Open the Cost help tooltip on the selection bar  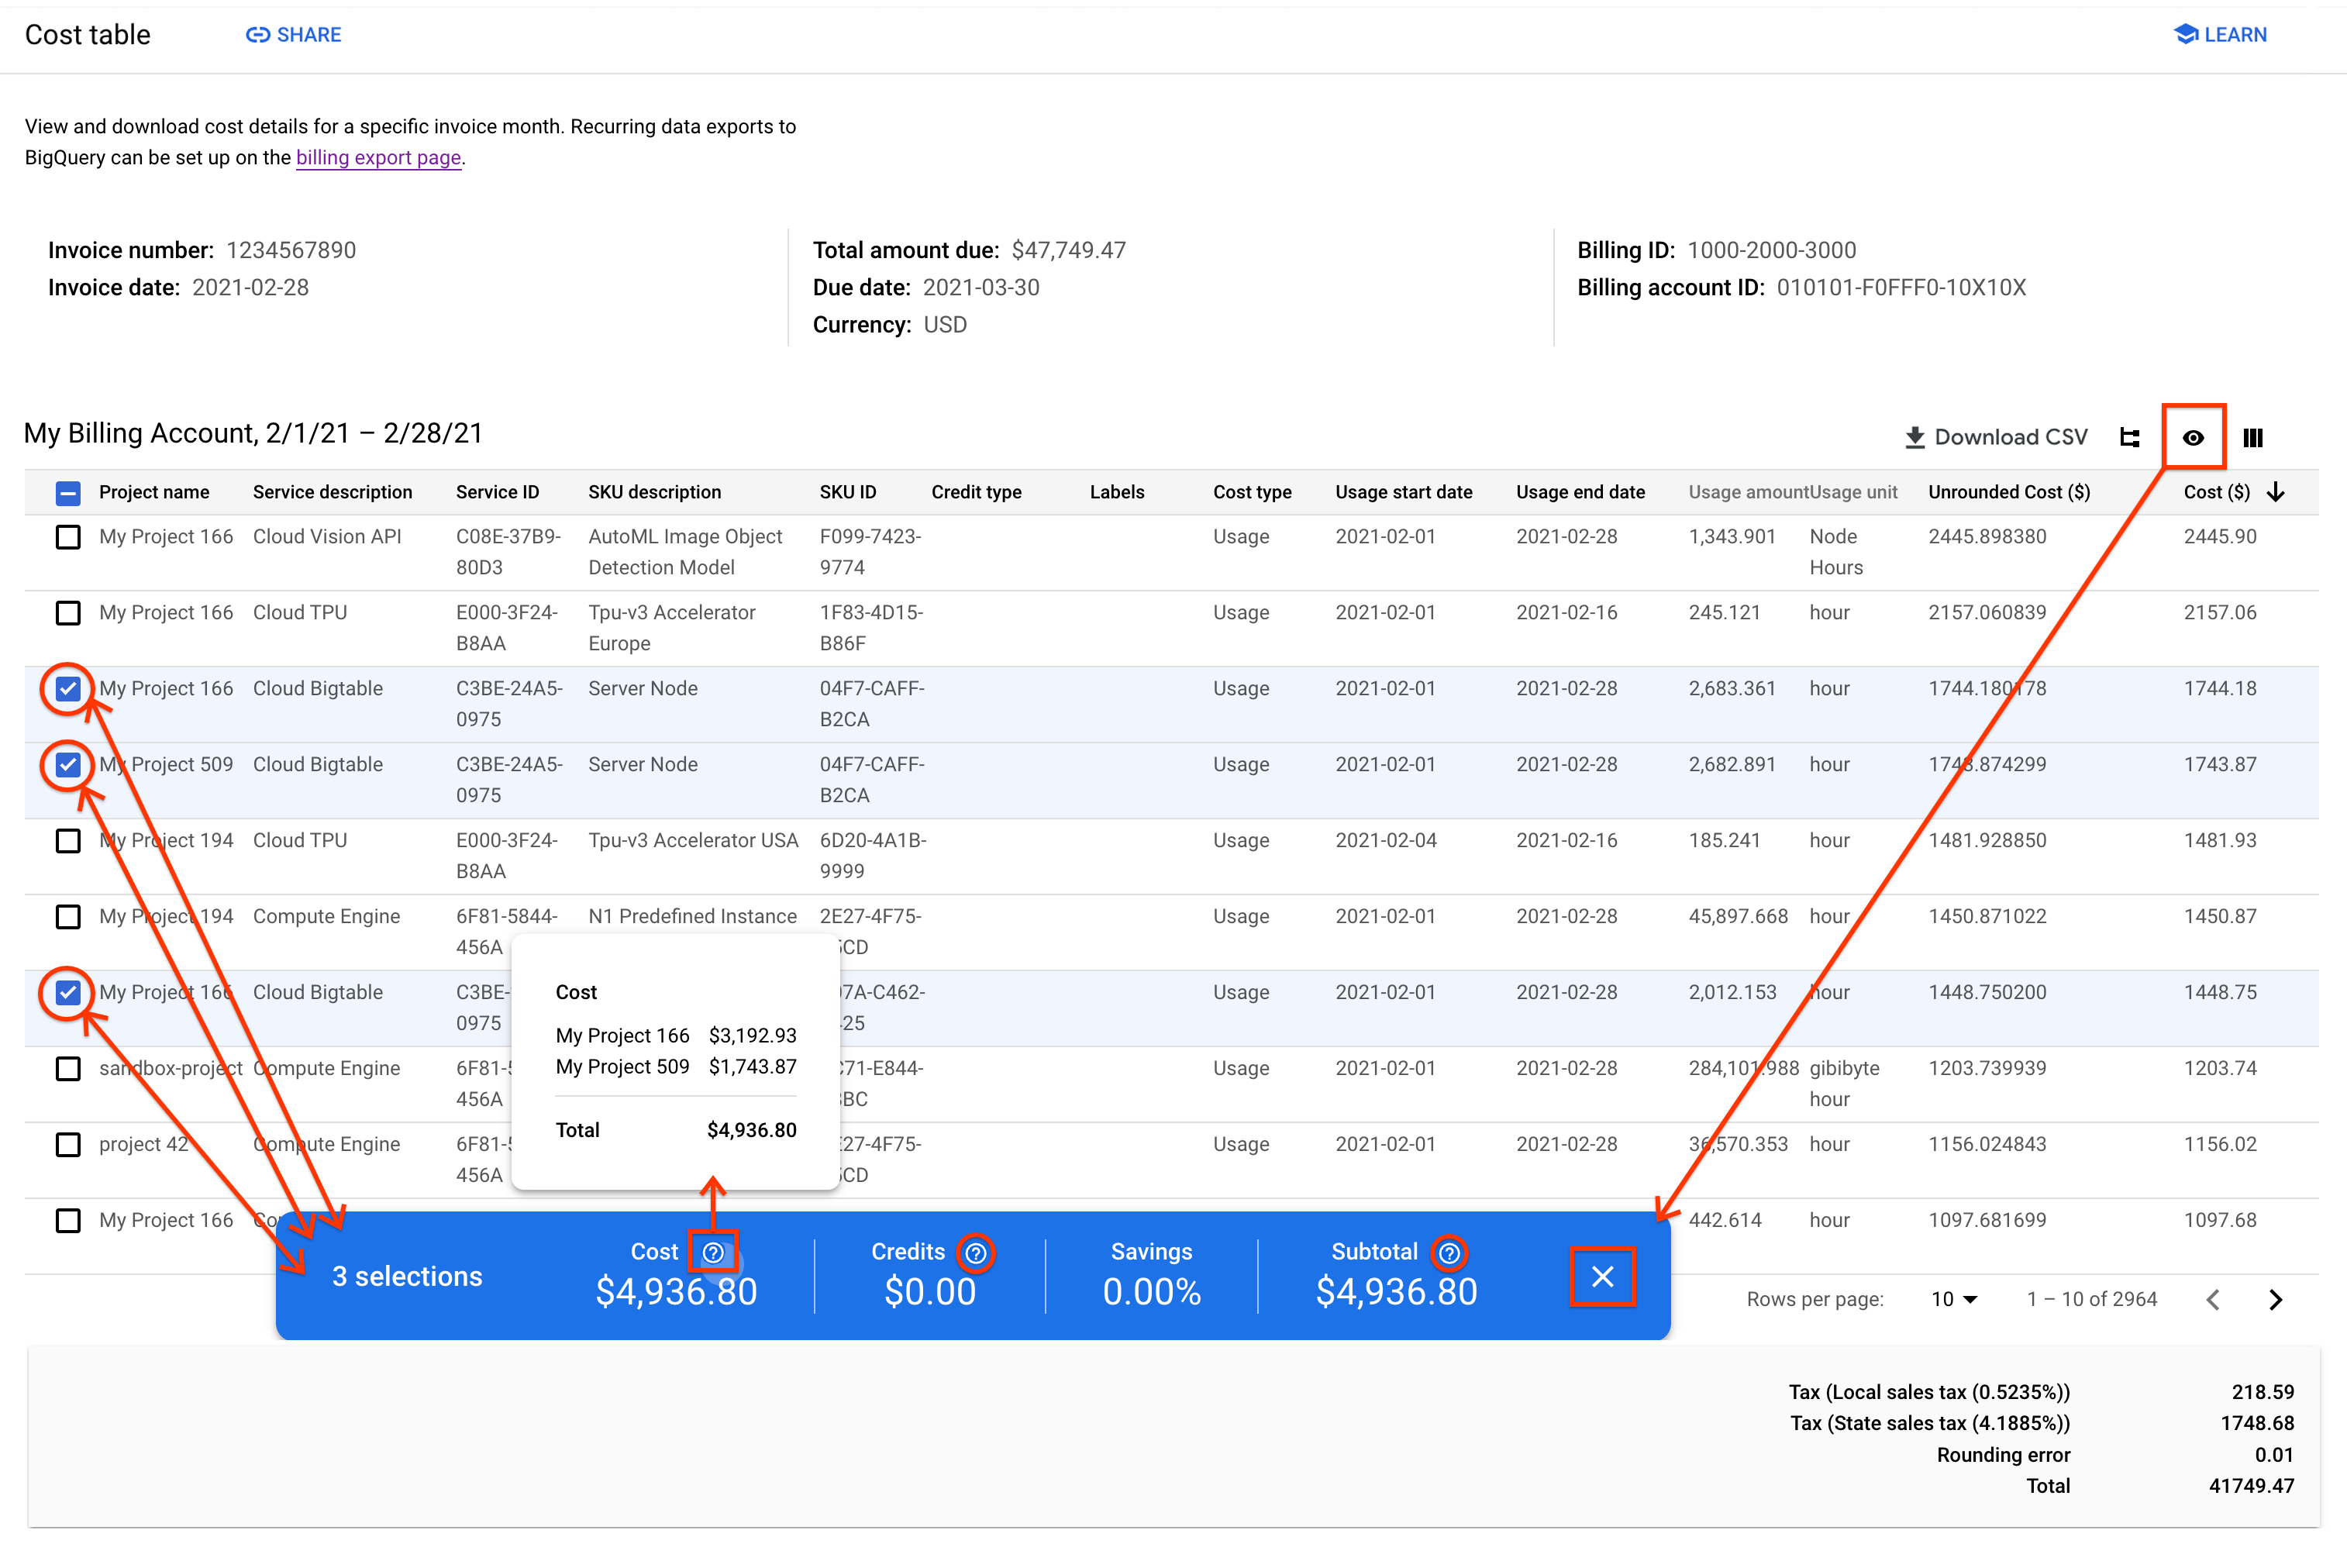point(713,1251)
